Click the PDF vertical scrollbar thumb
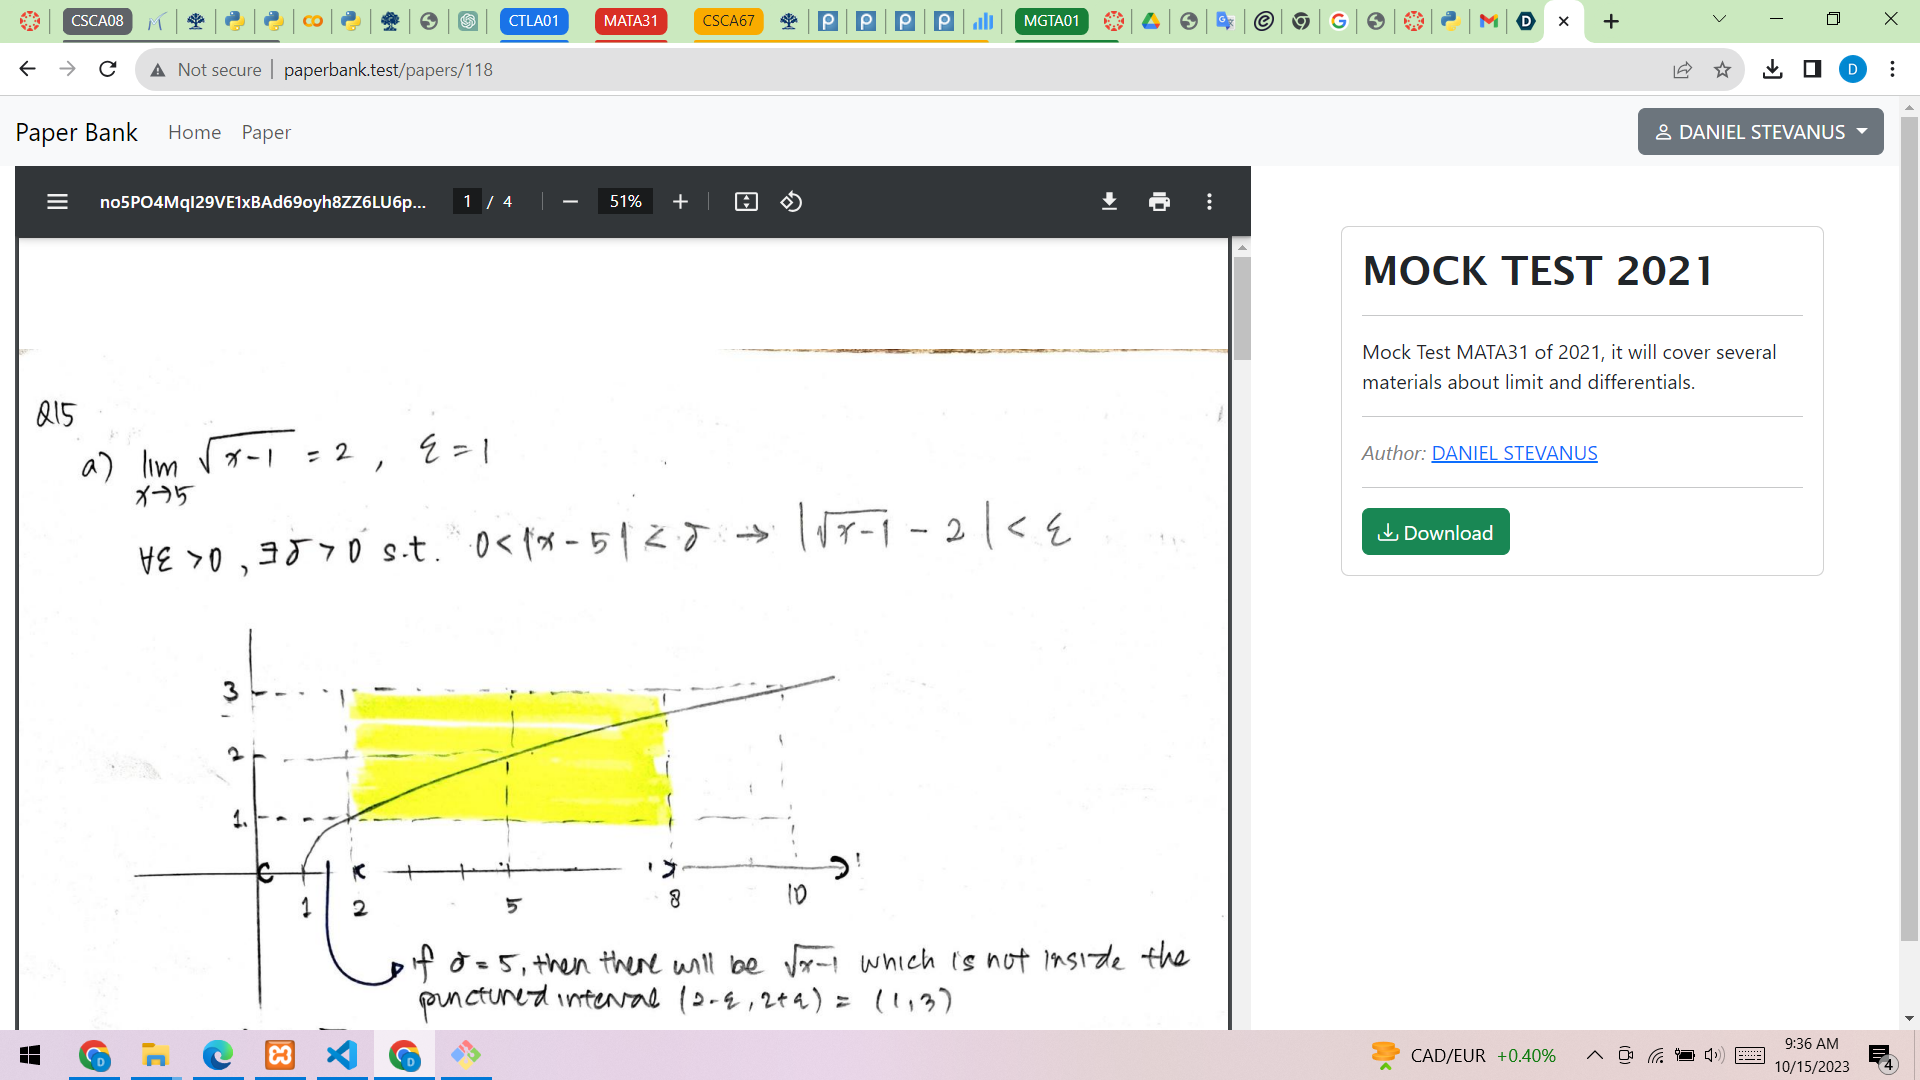Image resolution: width=1920 pixels, height=1080 pixels. click(1242, 308)
